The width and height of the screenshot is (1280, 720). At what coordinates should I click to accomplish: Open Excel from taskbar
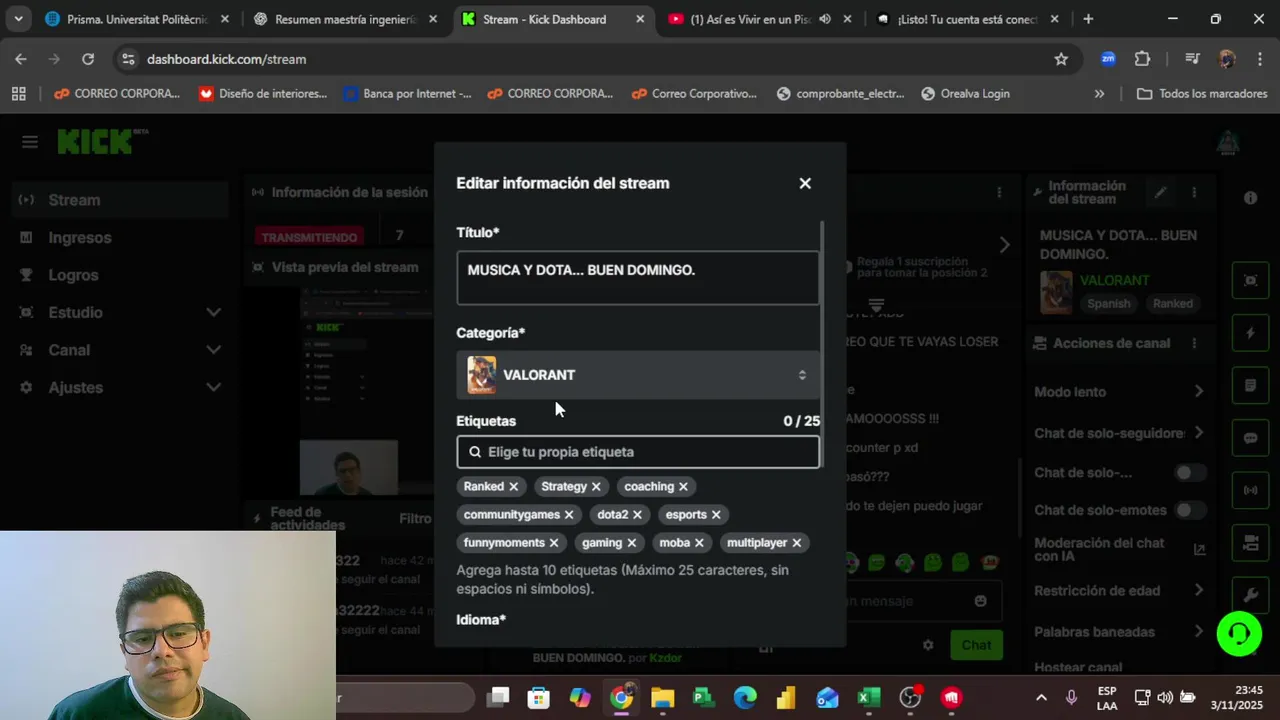[x=868, y=697]
